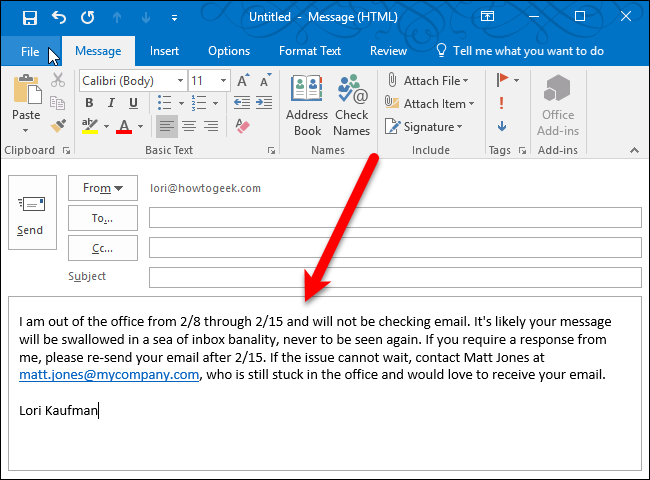Open Tags dialog launcher
Image resolution: width=650 pixels, height=480 pixels.
(x=522, y=150)
